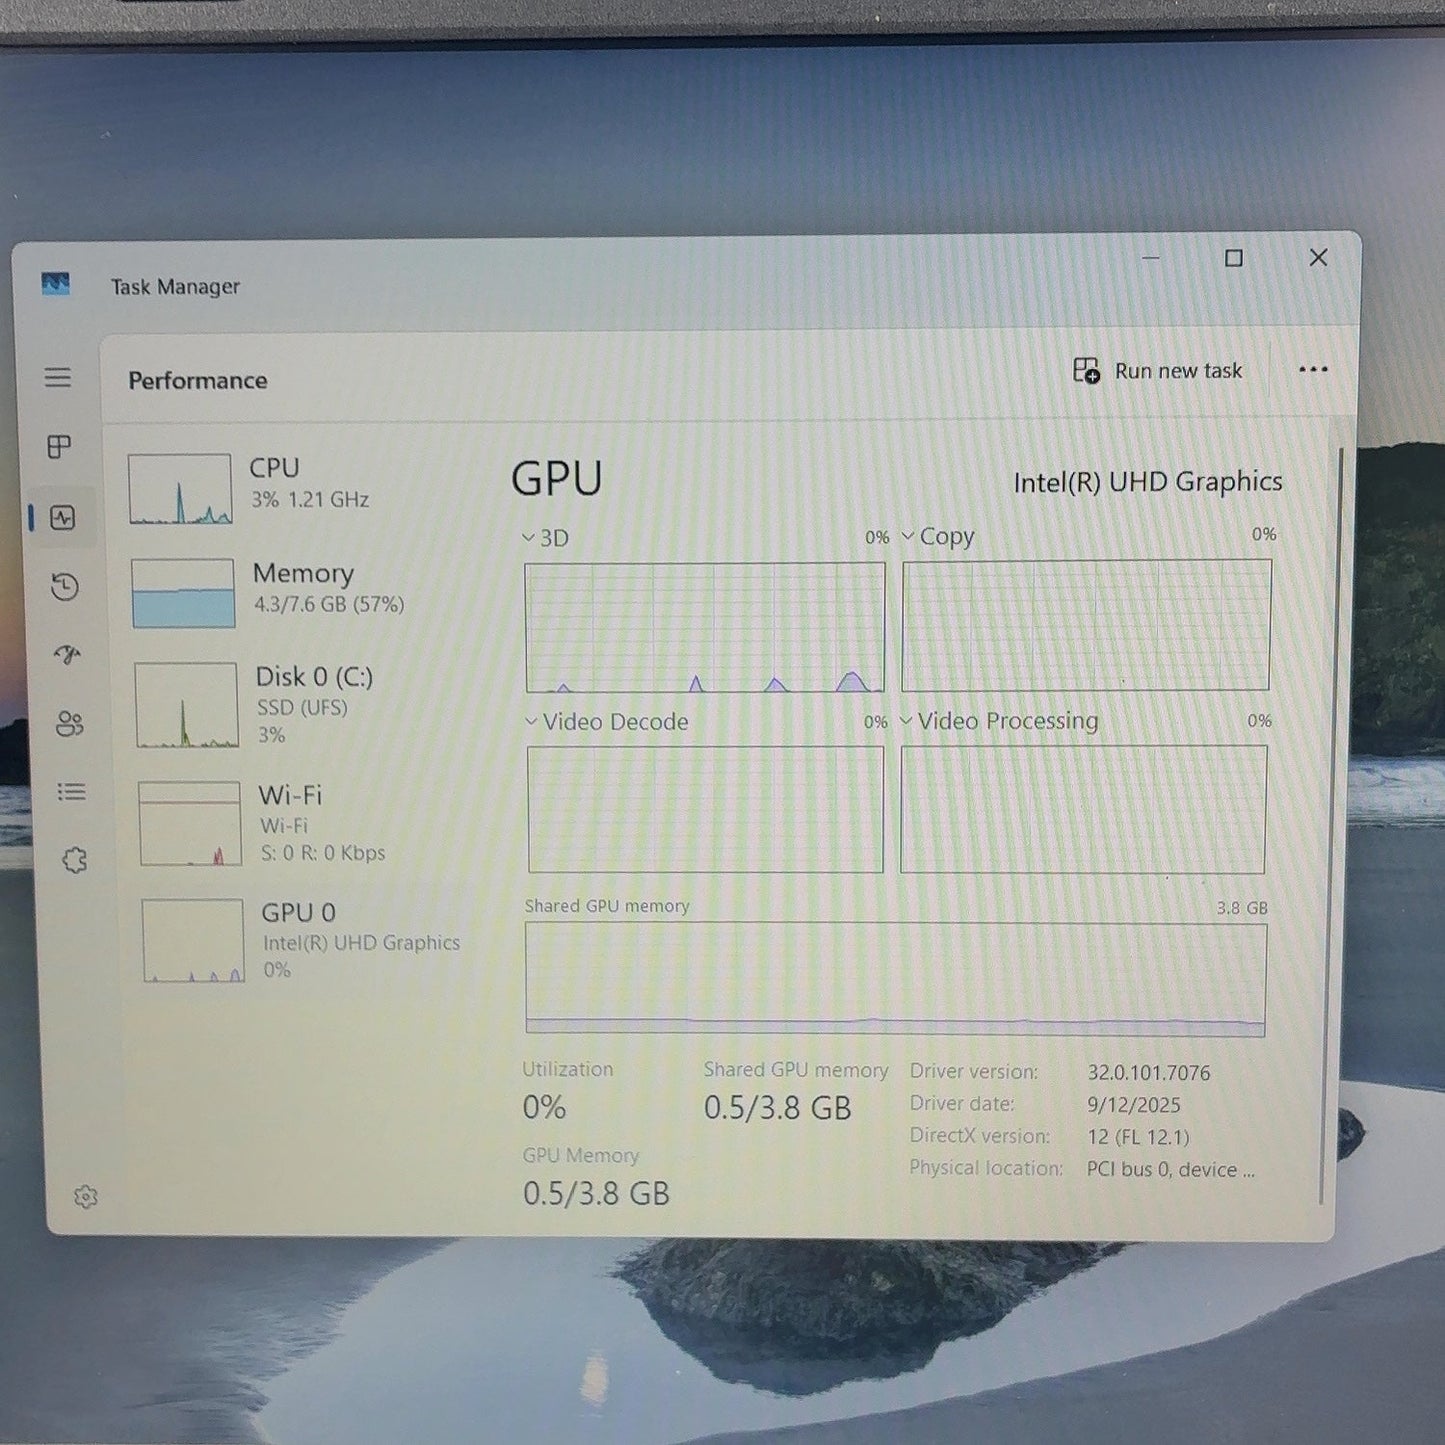This screenshot has height=1445, width=1445.
Task: Select the Performance page icon
Action: [63, 518]
